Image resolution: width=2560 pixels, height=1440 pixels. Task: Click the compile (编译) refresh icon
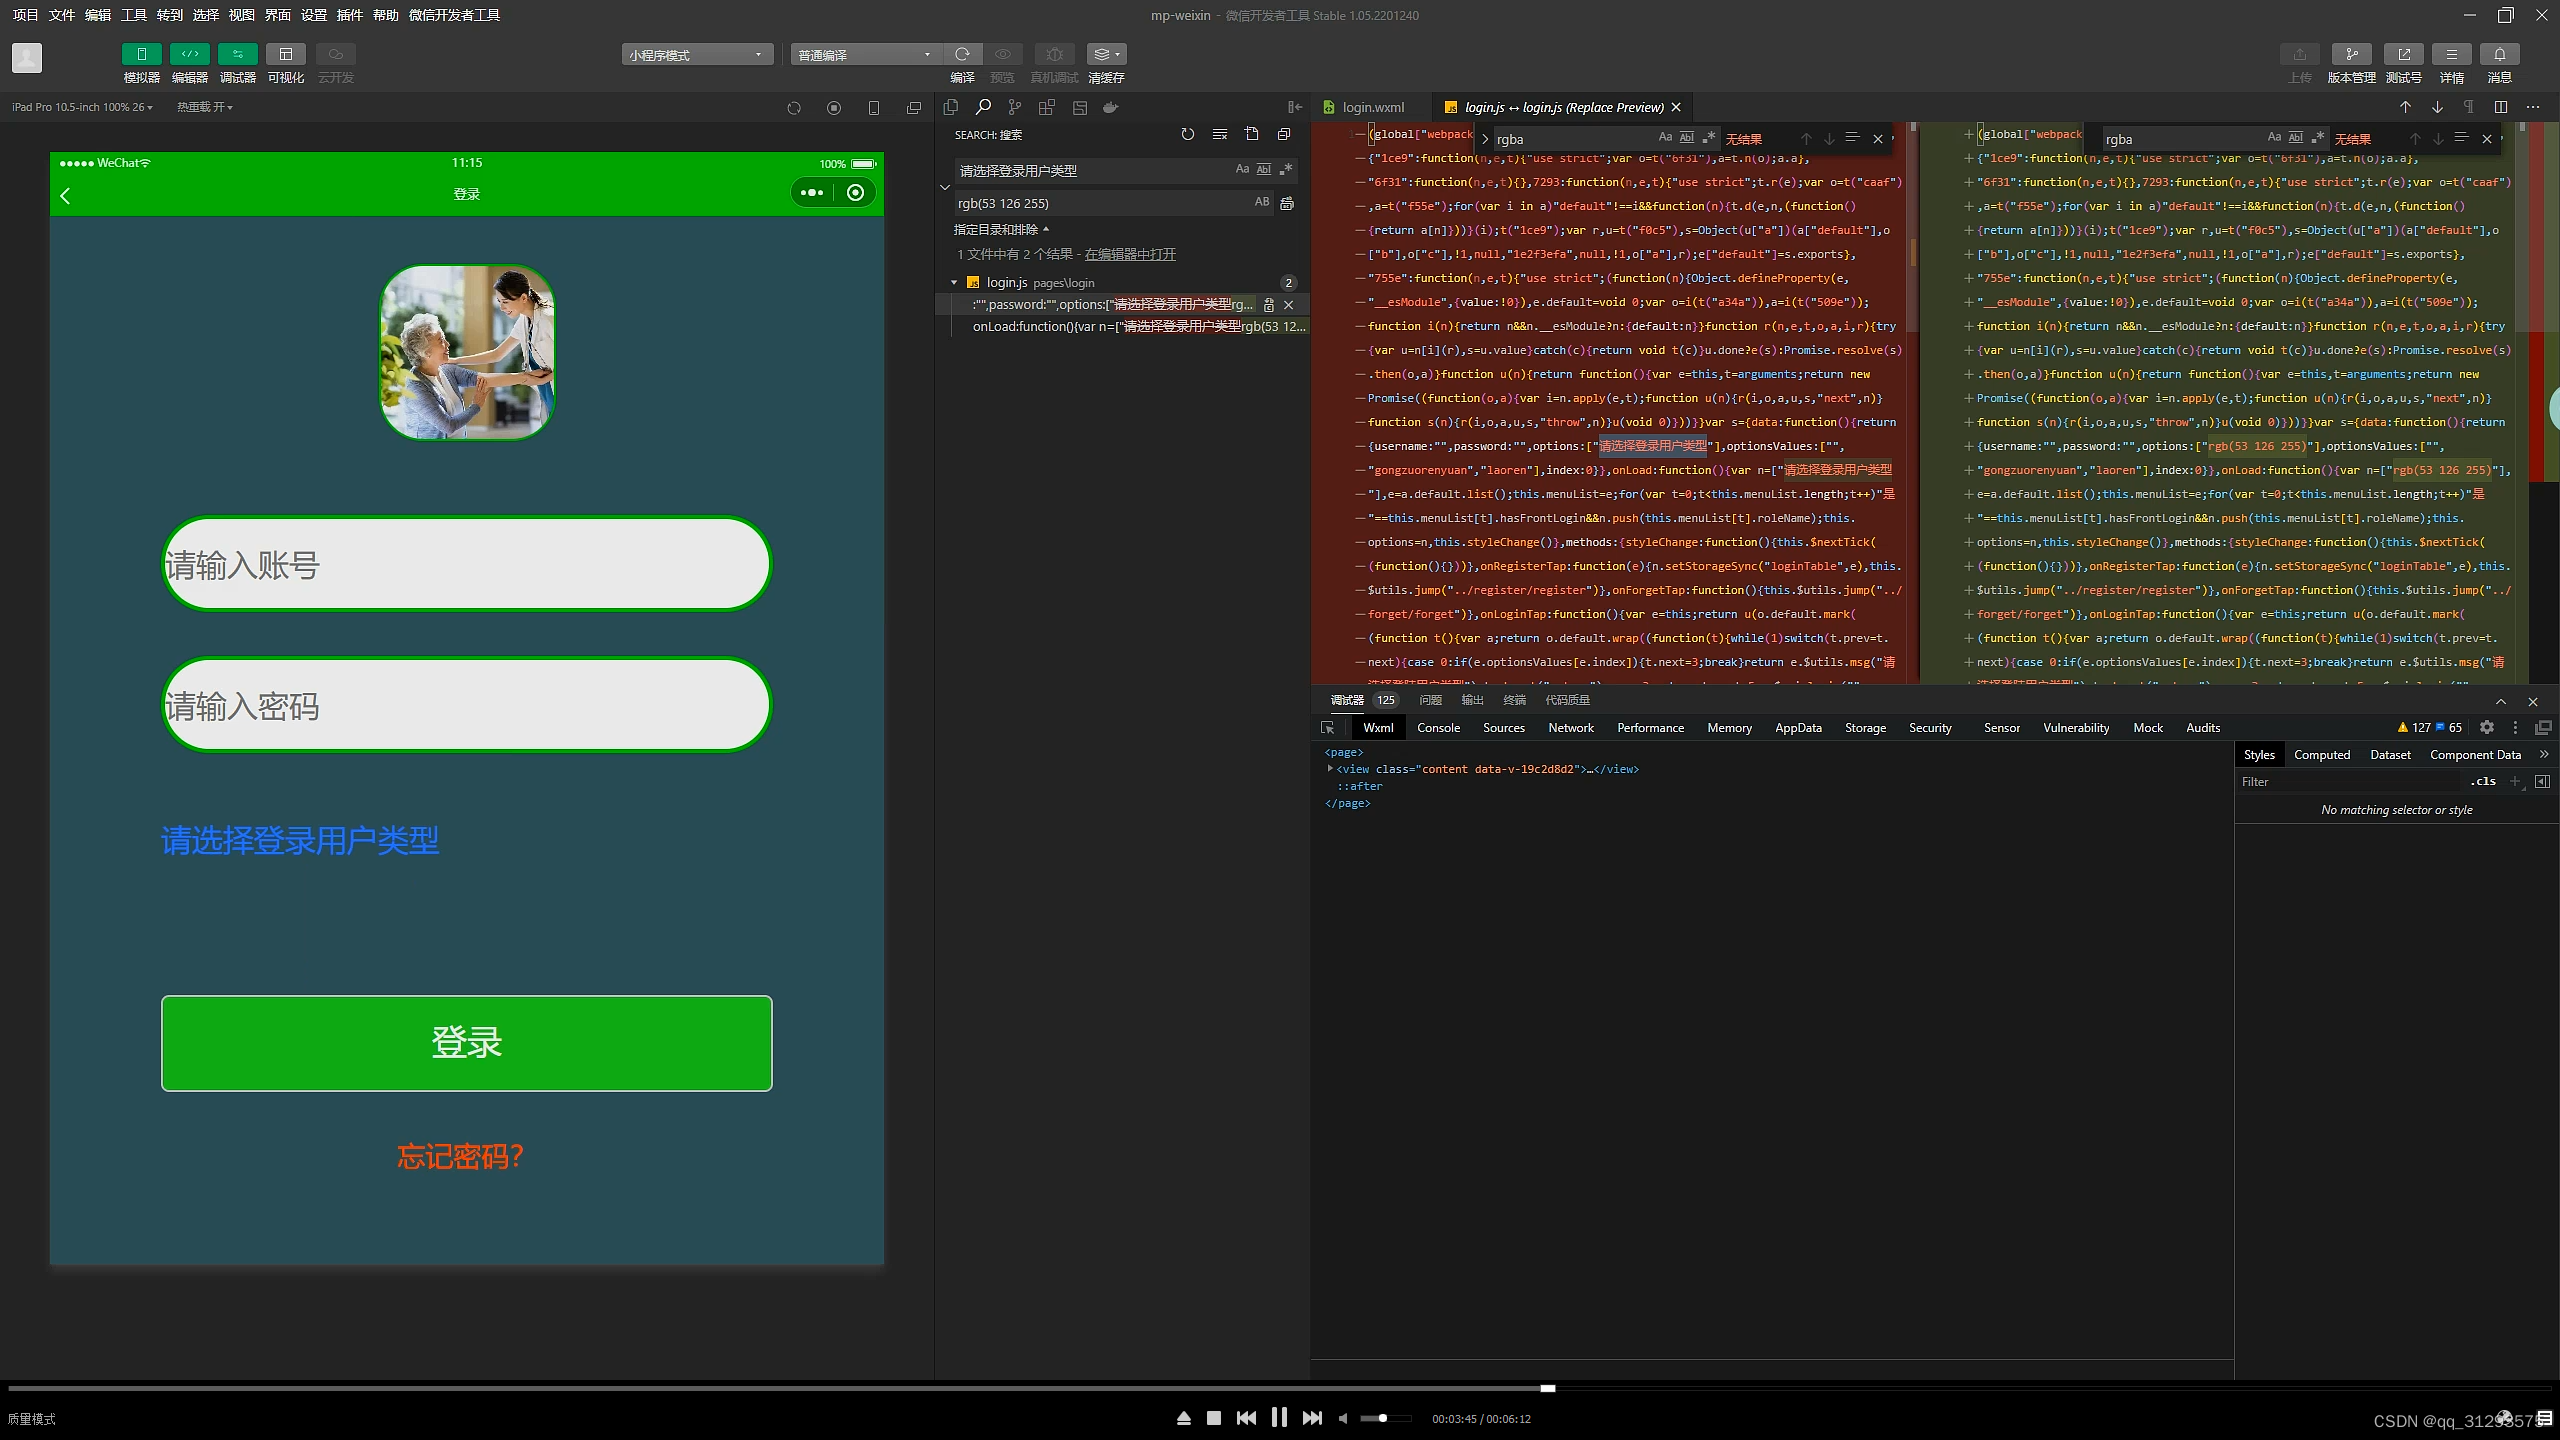tap(962, 54)
